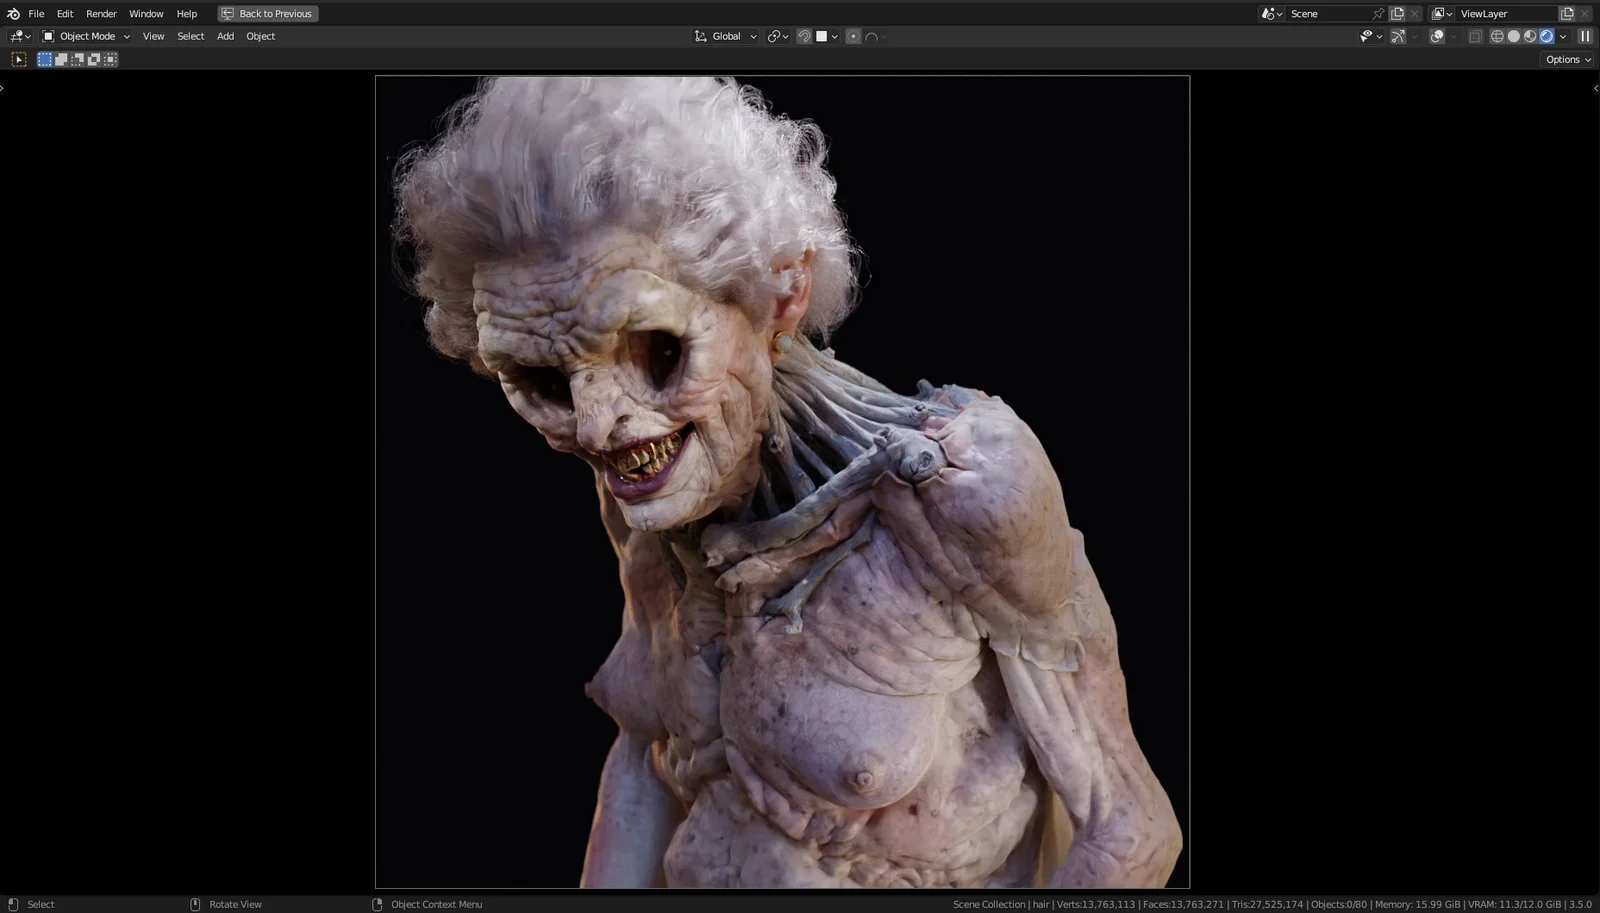Open the Snapping magnet options

click(x=803, y=36)
